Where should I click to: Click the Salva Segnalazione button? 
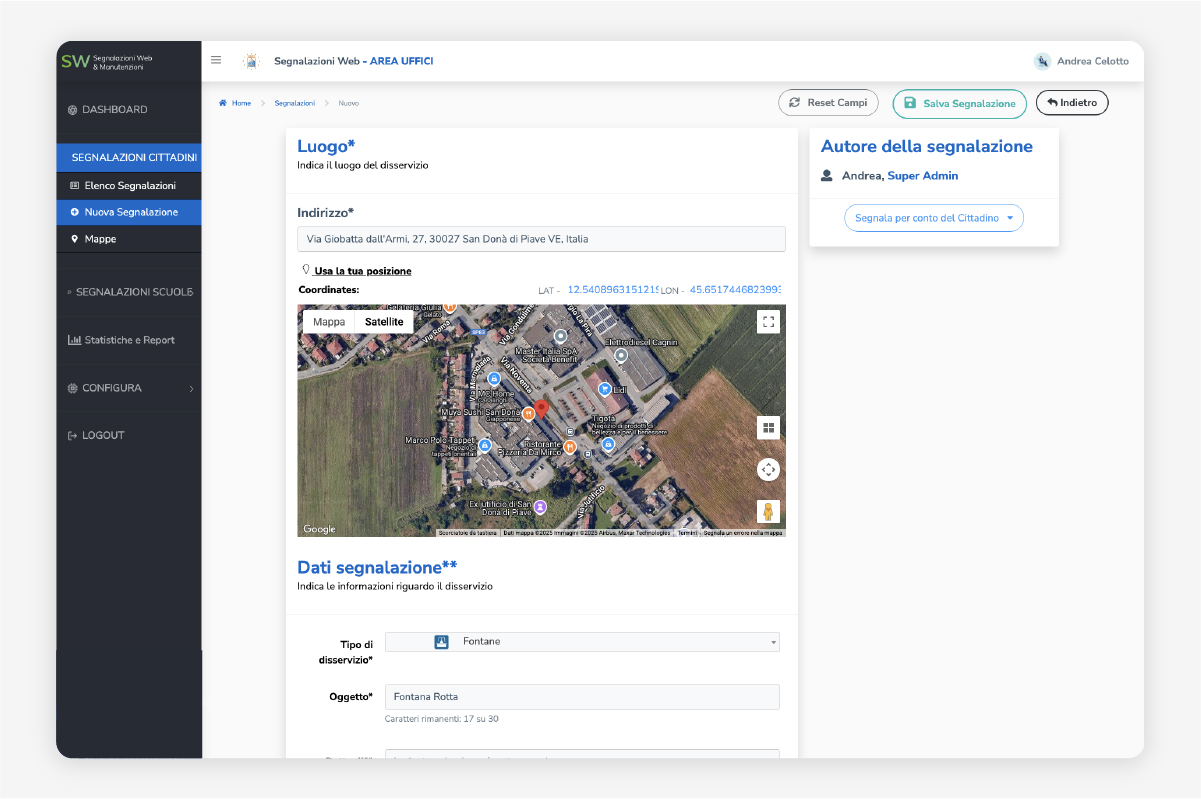pyautogui.click(x=959, y=104)
